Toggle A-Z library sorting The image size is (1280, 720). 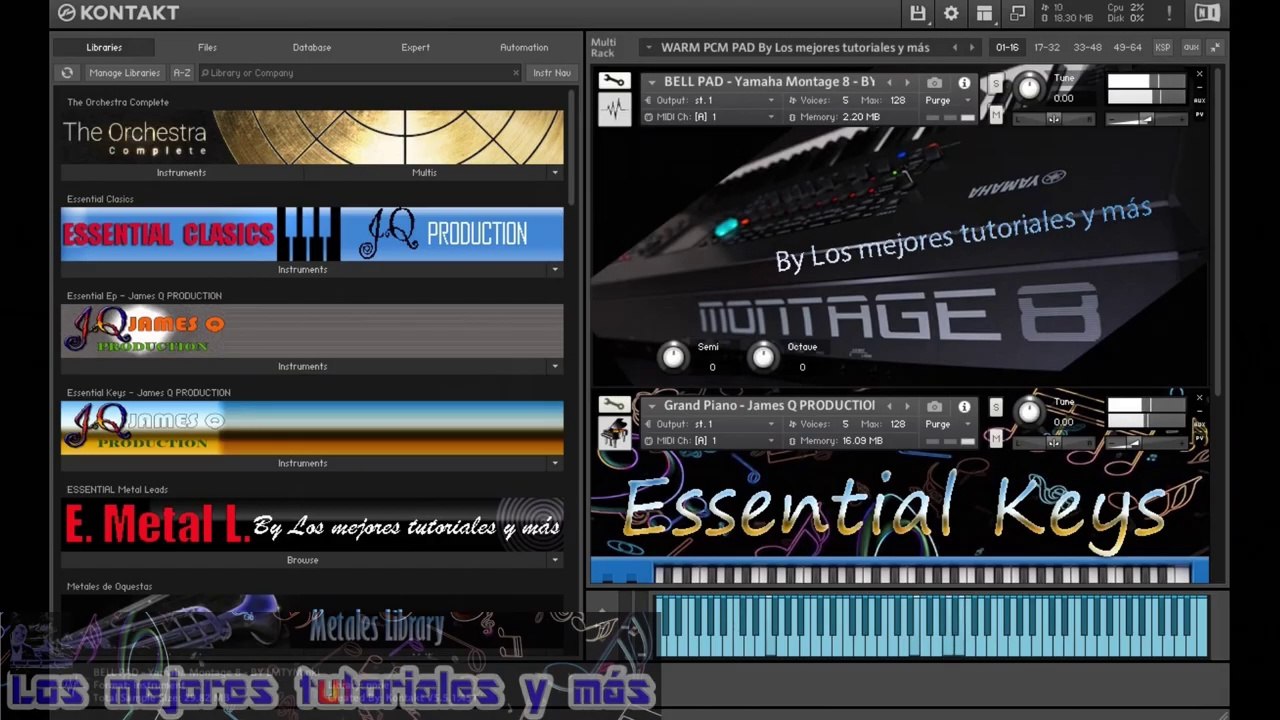tap(181, 73)
